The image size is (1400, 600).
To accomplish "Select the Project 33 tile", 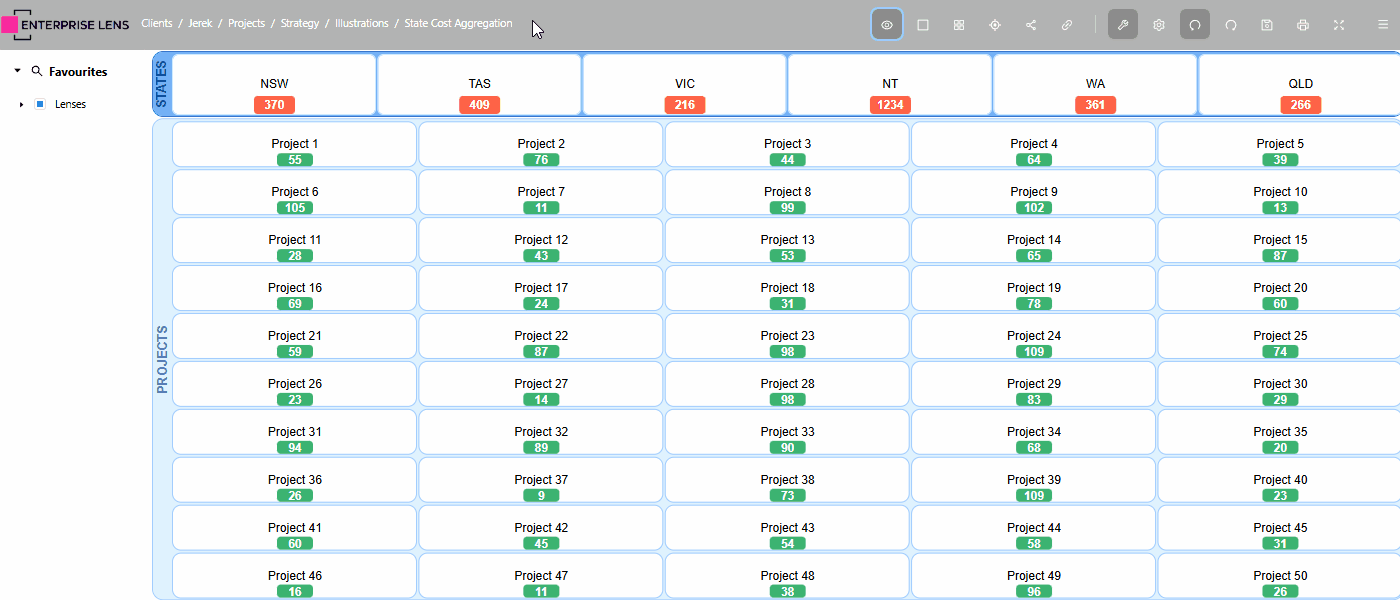I will 787,433.
